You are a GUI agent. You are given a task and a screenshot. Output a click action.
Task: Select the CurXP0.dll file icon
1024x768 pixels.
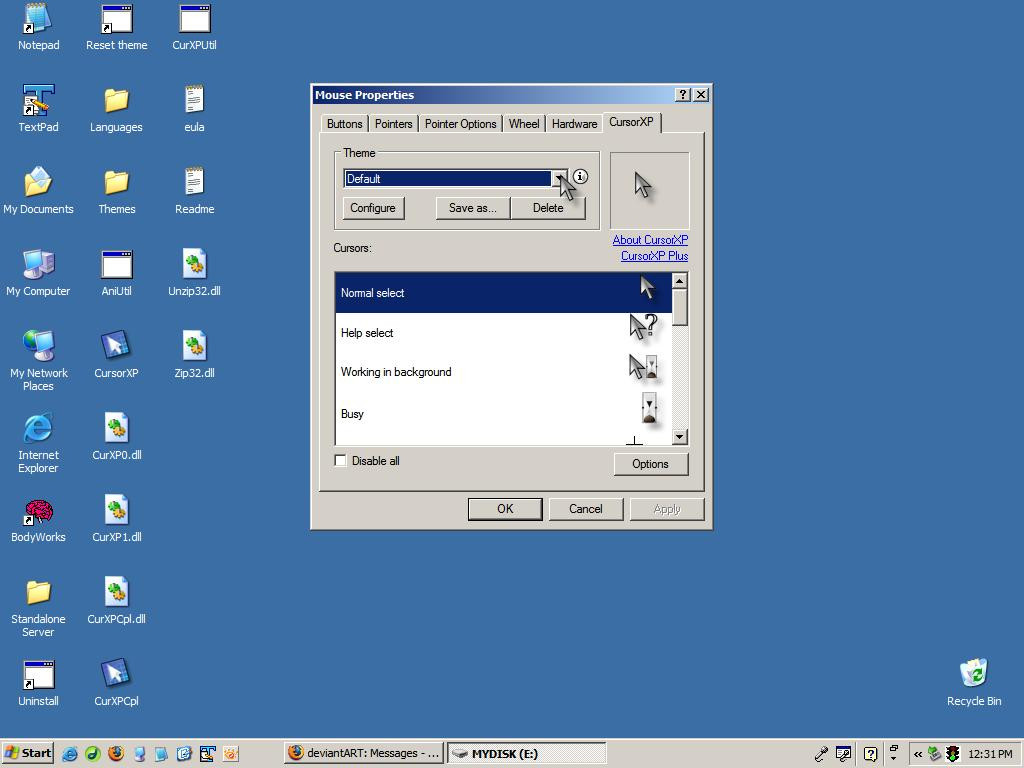[x=116, y=436]
